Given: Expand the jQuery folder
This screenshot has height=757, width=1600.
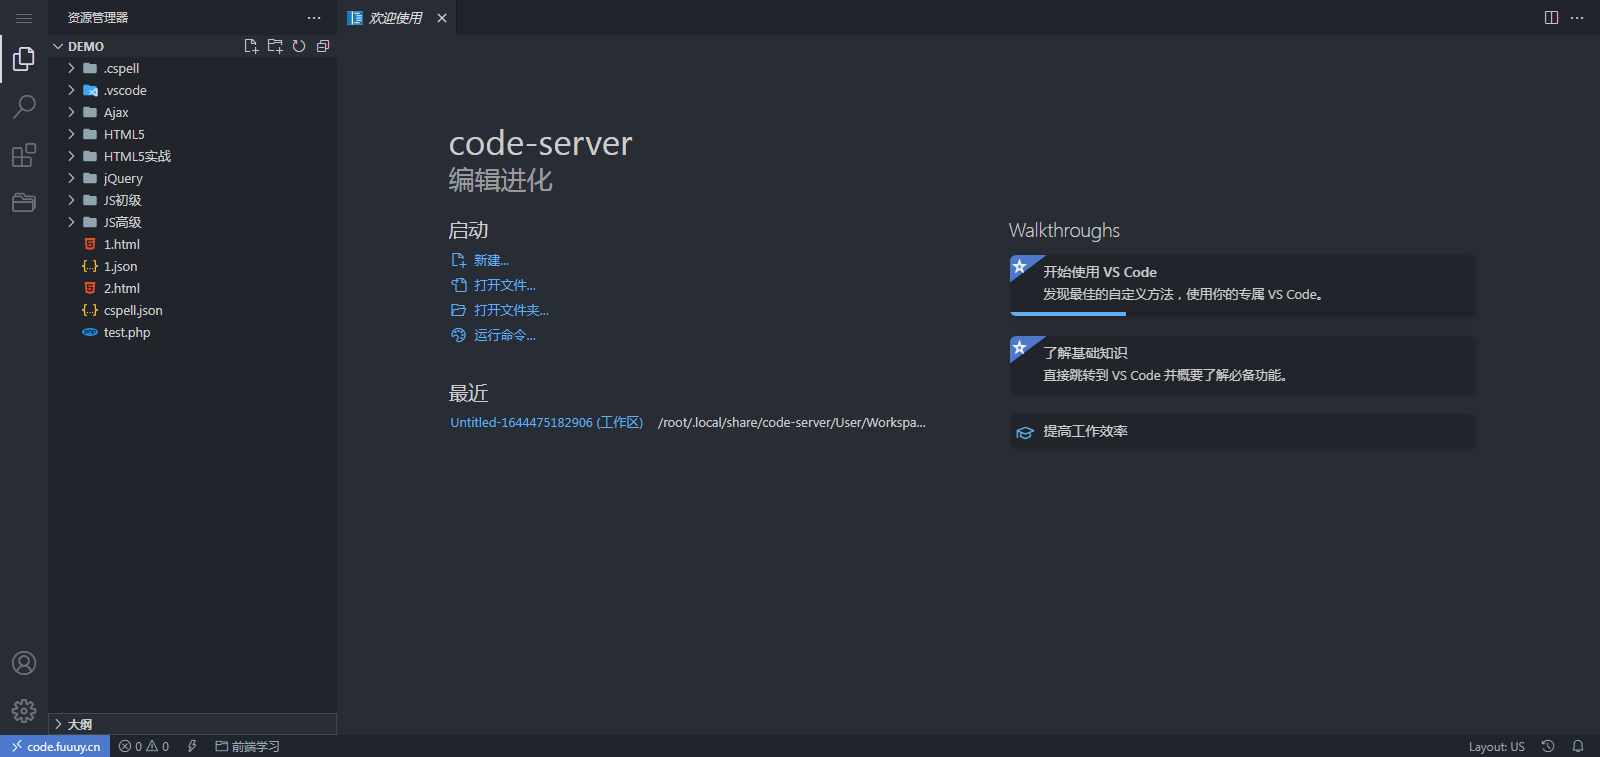Looking at the screenshot, I should point(192,178).
